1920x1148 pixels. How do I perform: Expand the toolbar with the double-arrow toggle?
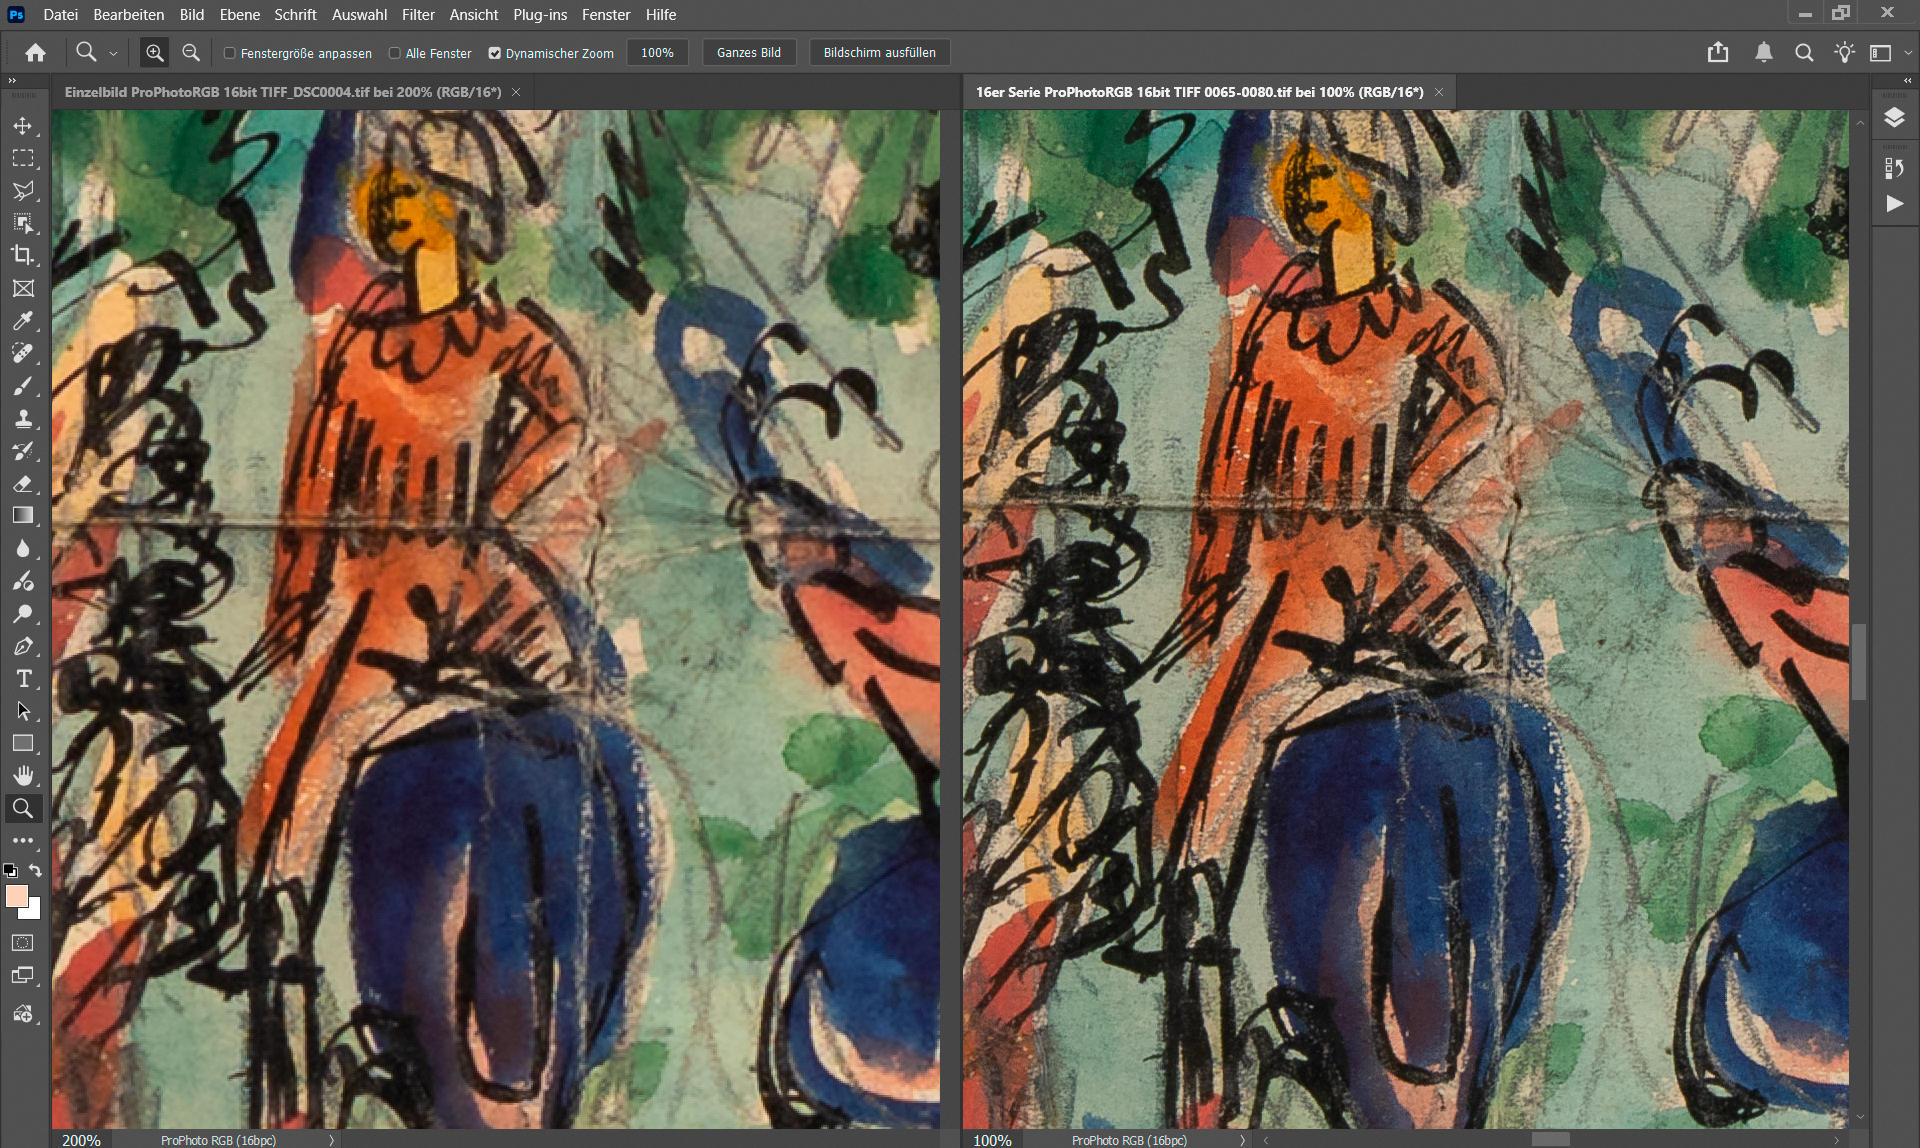click(12, 80)
